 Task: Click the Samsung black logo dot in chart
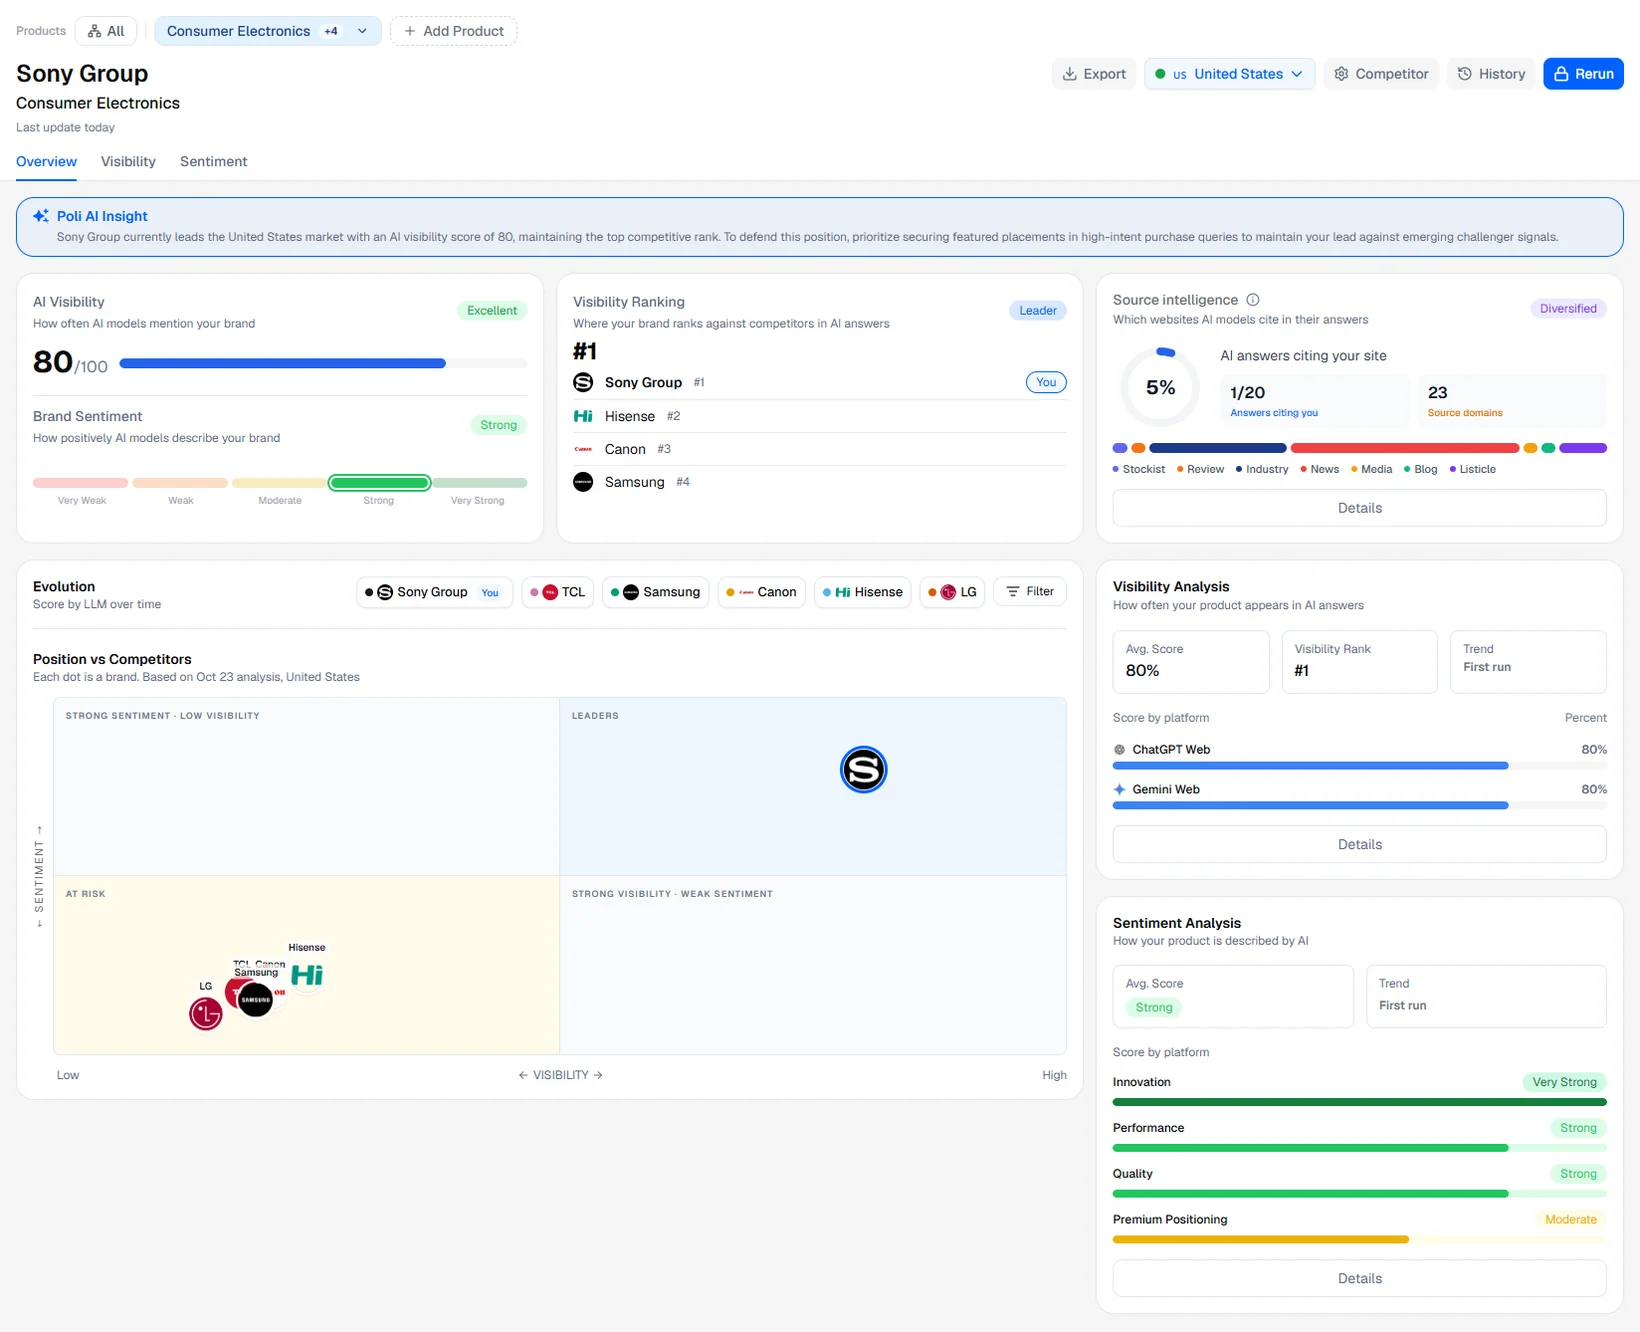click(256, 1000)
